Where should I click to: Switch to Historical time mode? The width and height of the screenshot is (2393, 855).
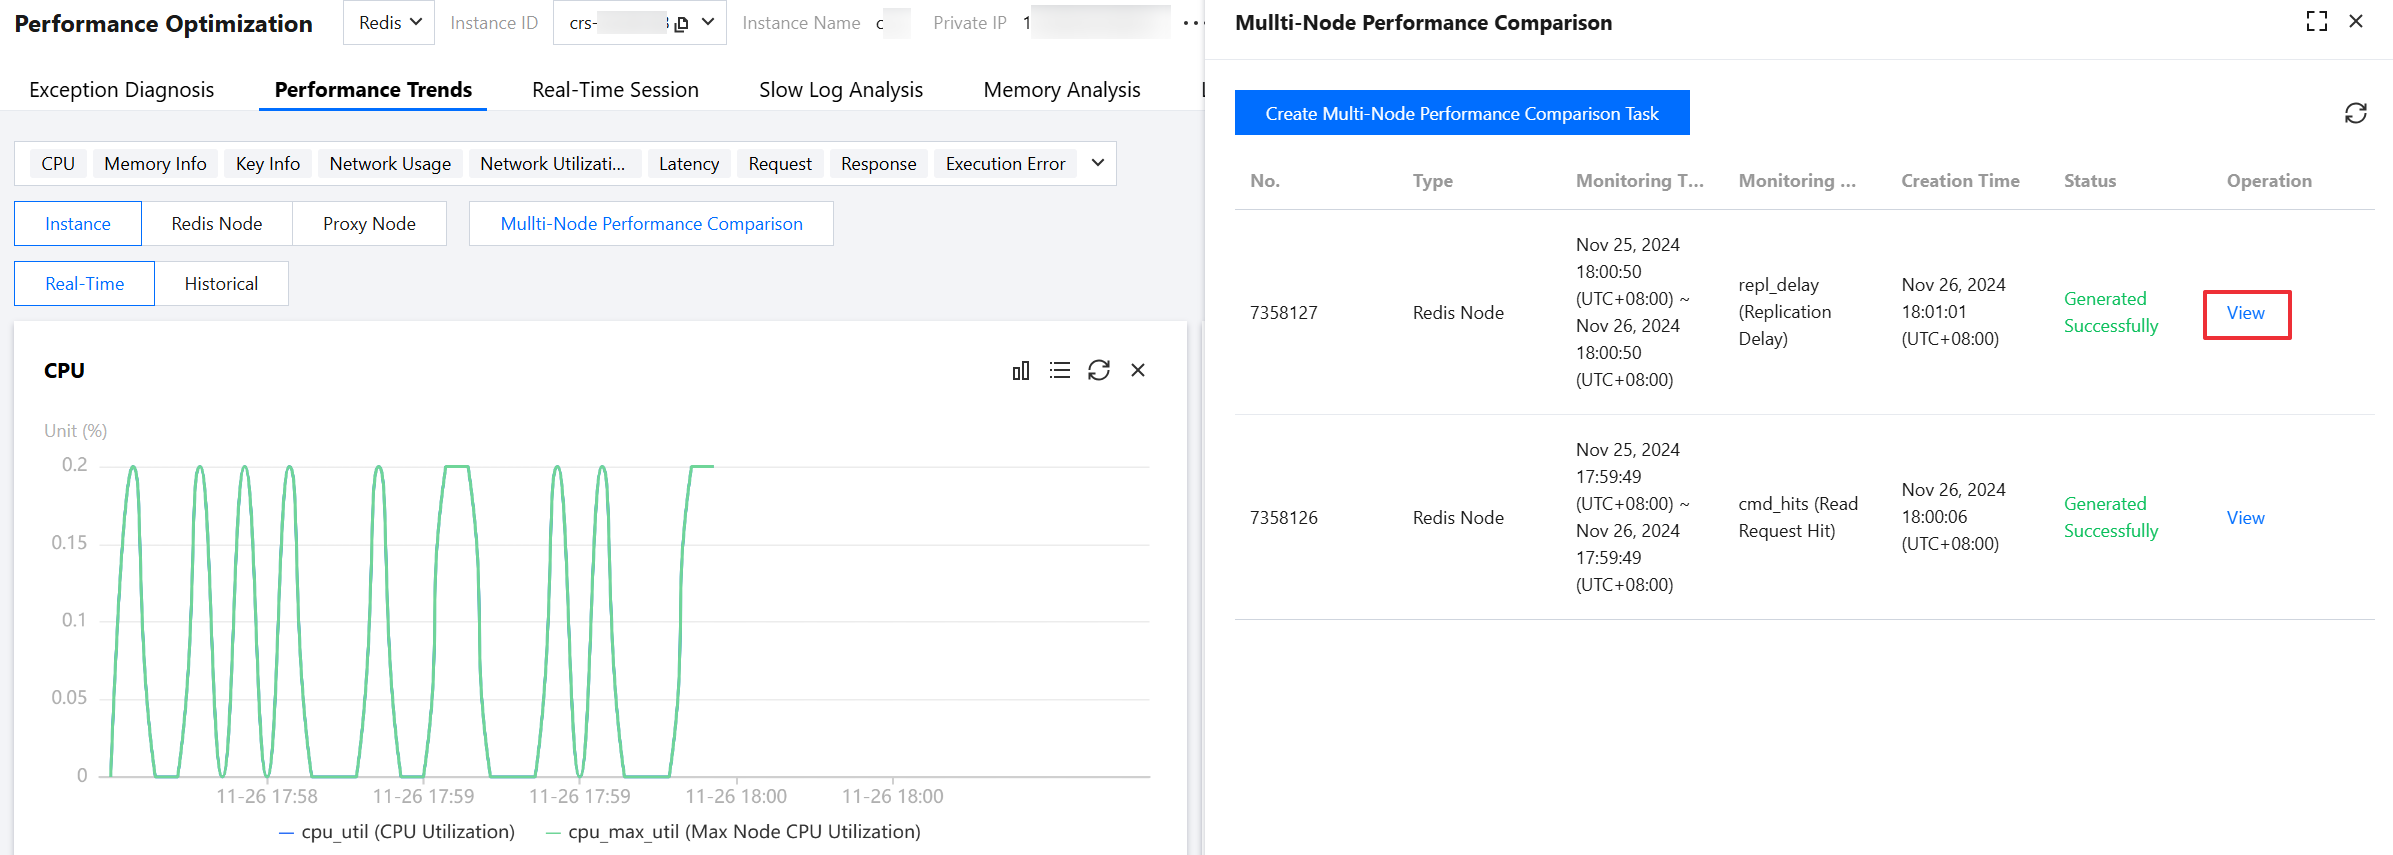pyautogui.click(x=221, y=284)
